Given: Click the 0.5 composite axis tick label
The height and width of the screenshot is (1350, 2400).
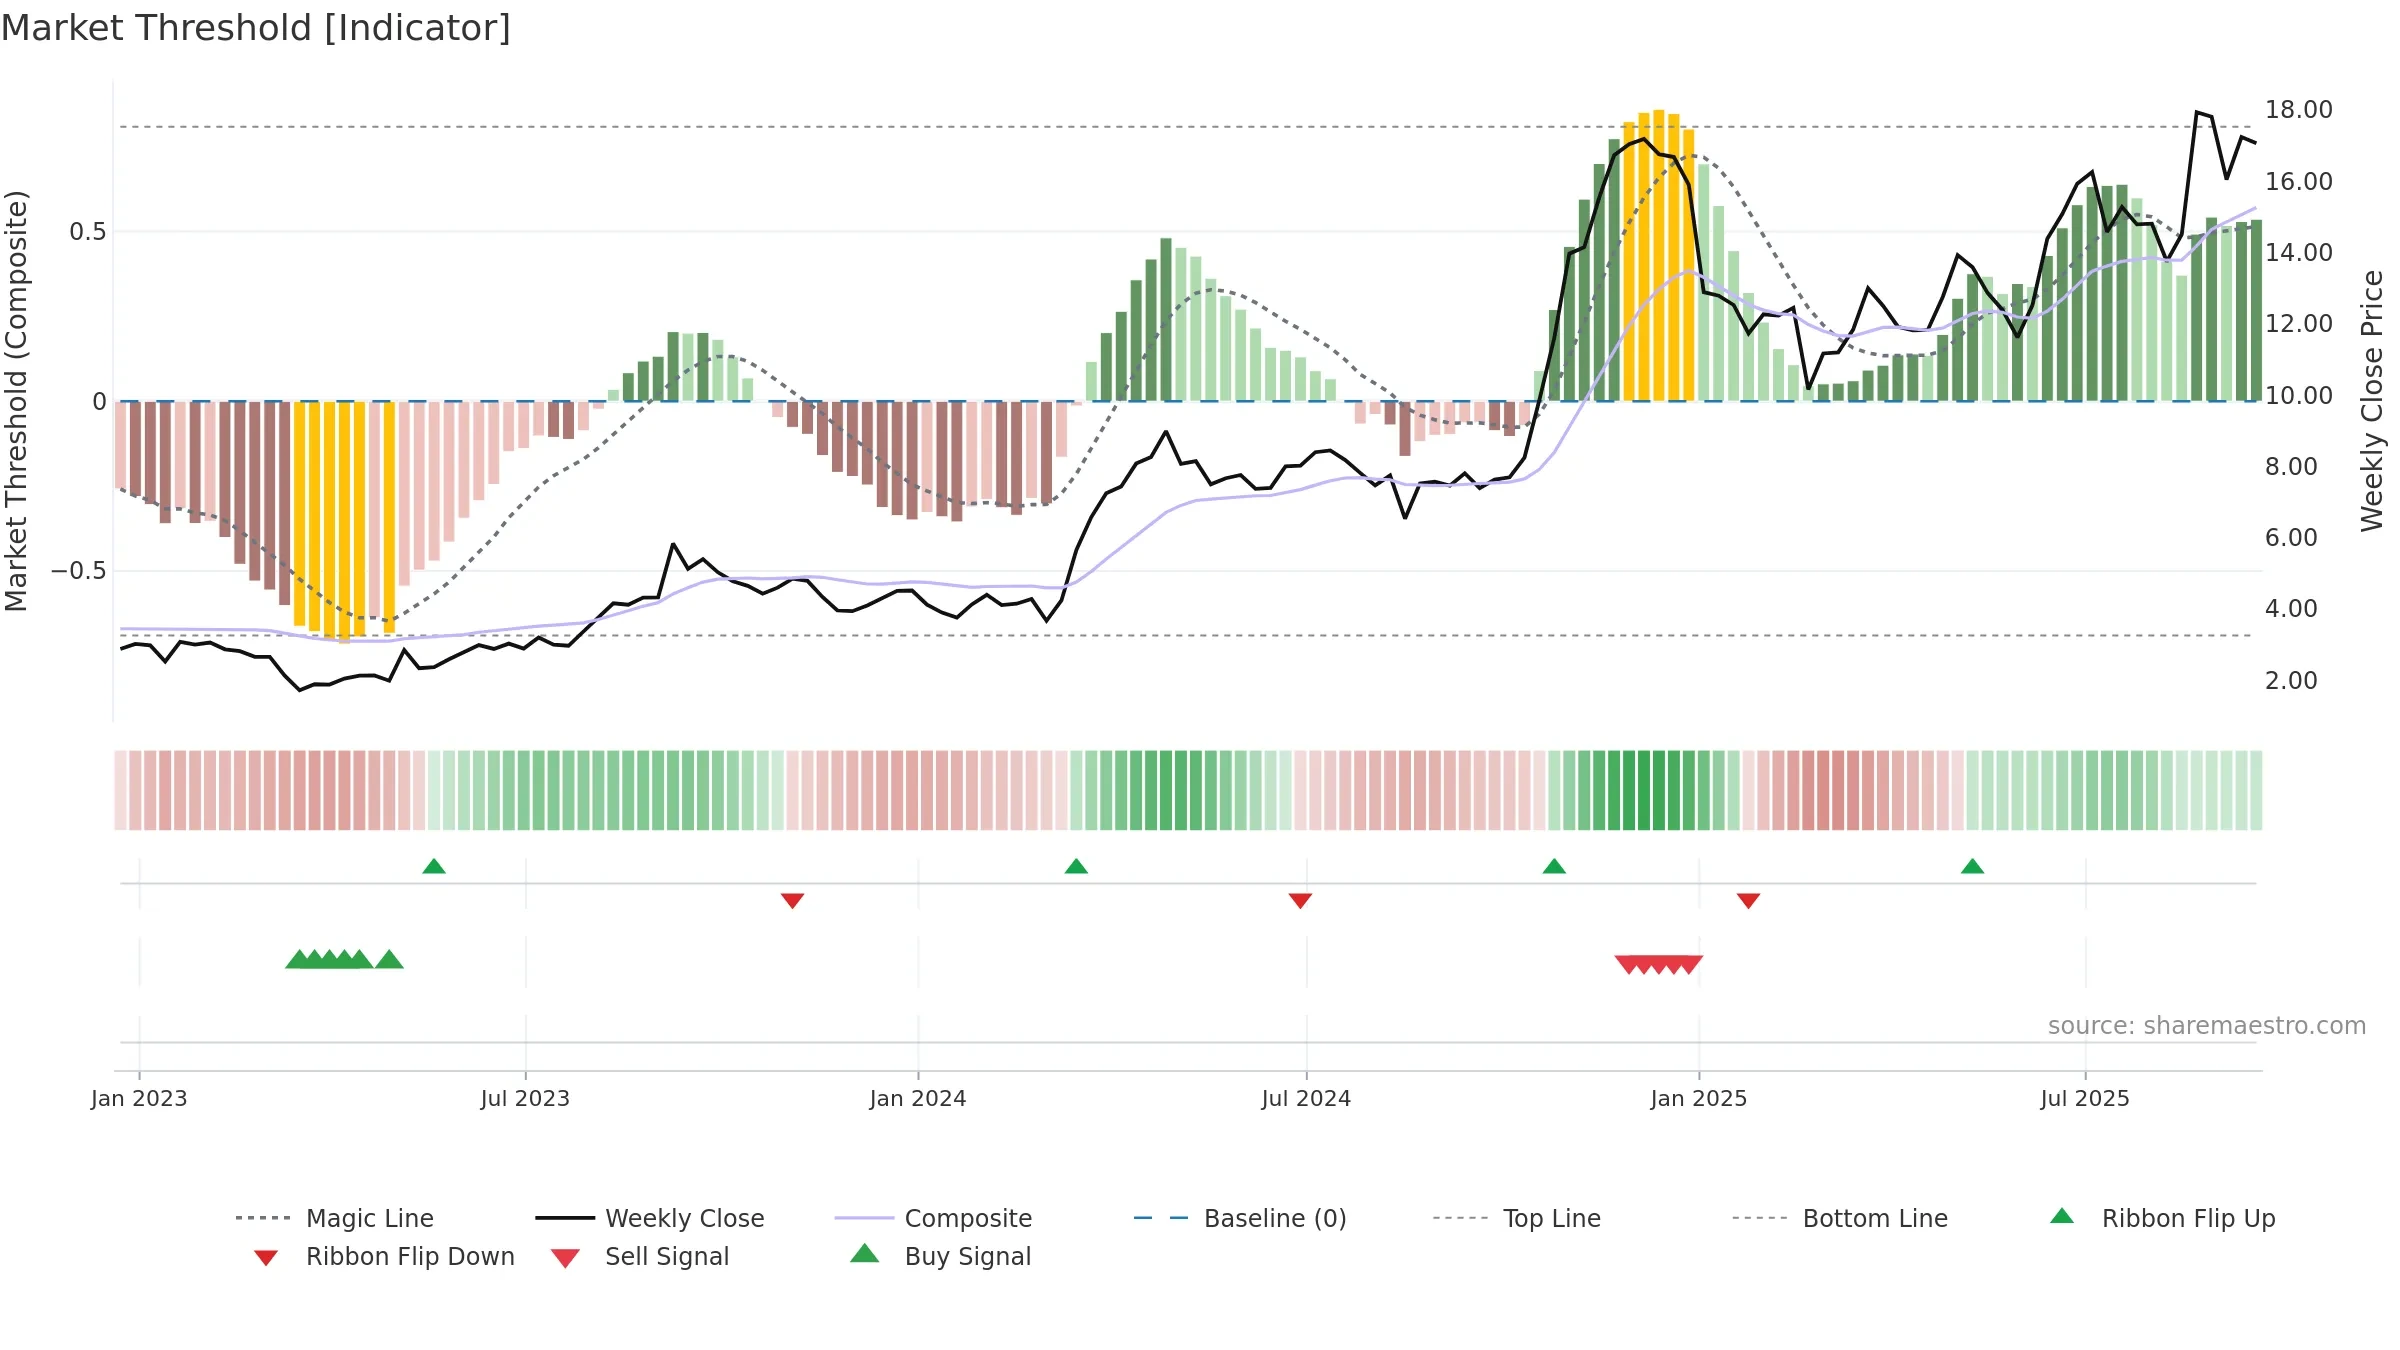Looking at the screenshot, I should click(88, 232).
